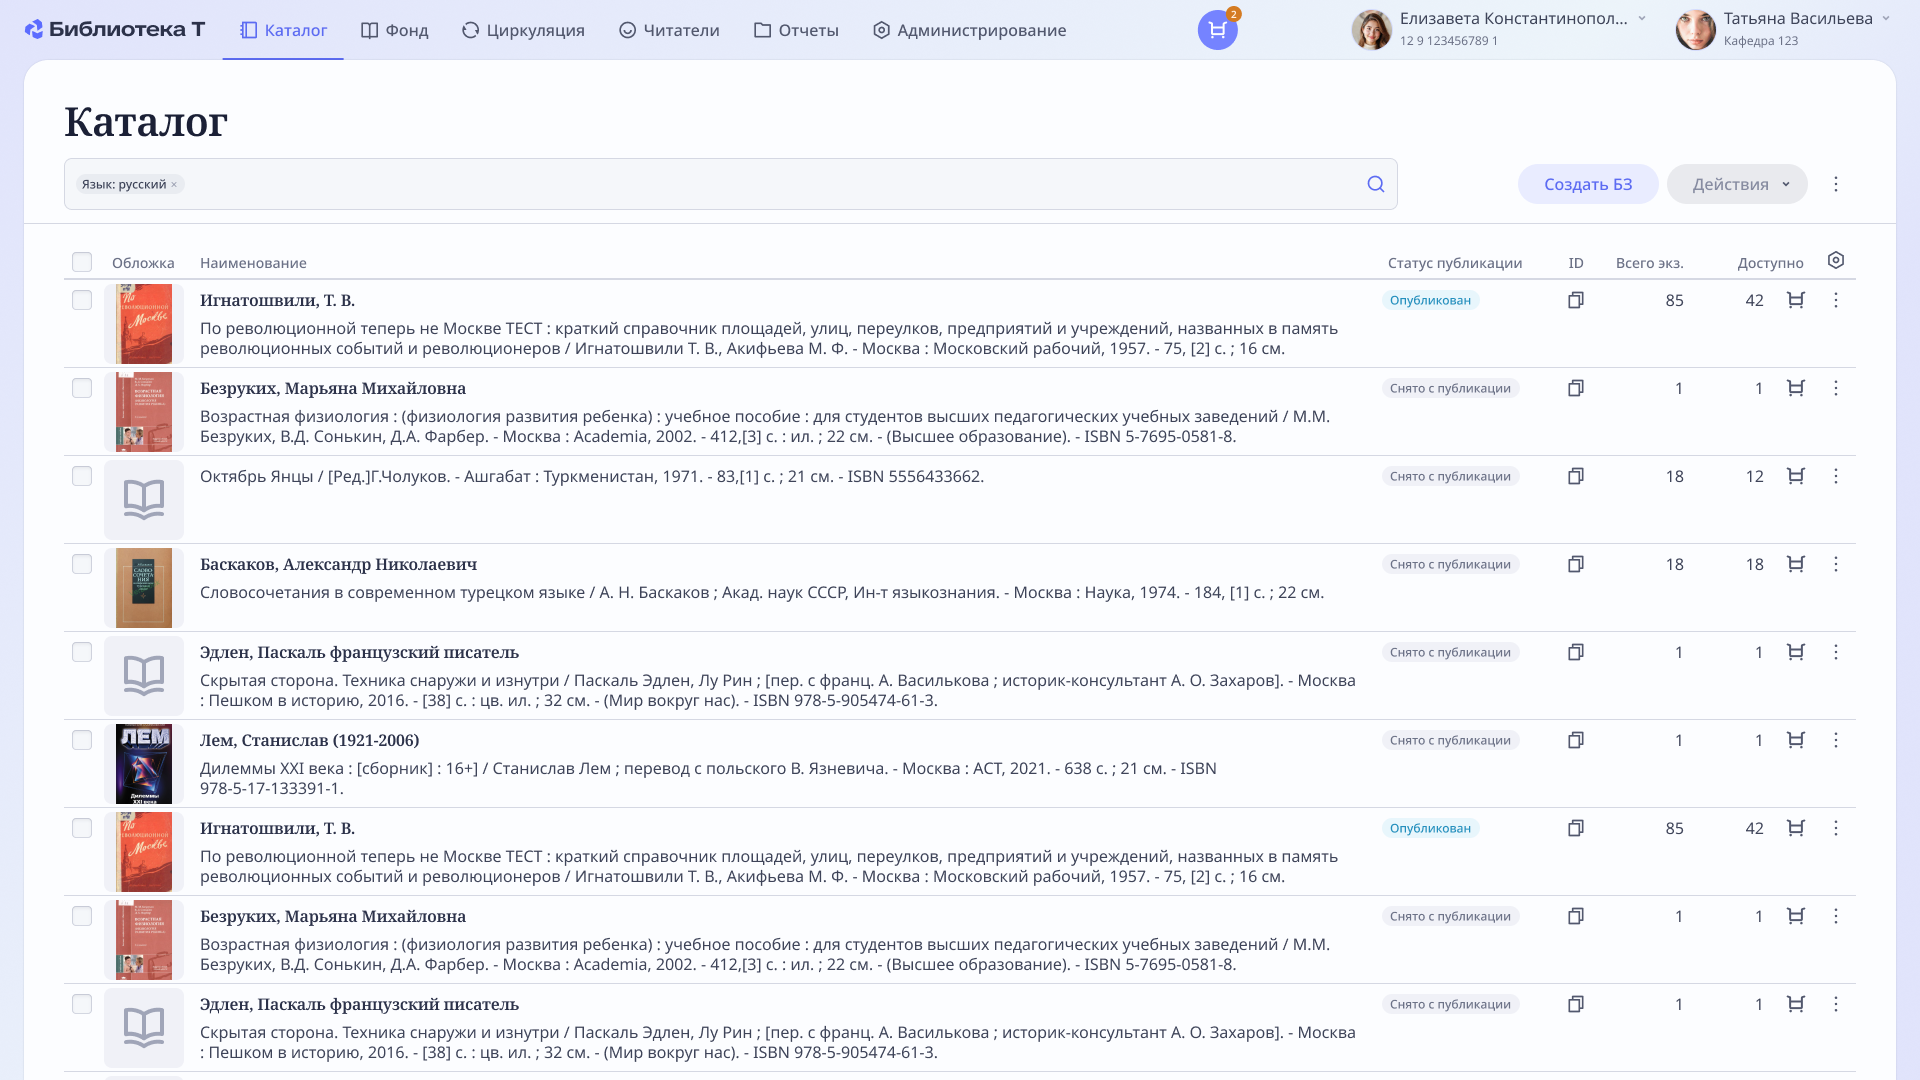Expand Татьяна Васильева user dropdown
Screen dimensions: 1920x1080
point(1886,19)
